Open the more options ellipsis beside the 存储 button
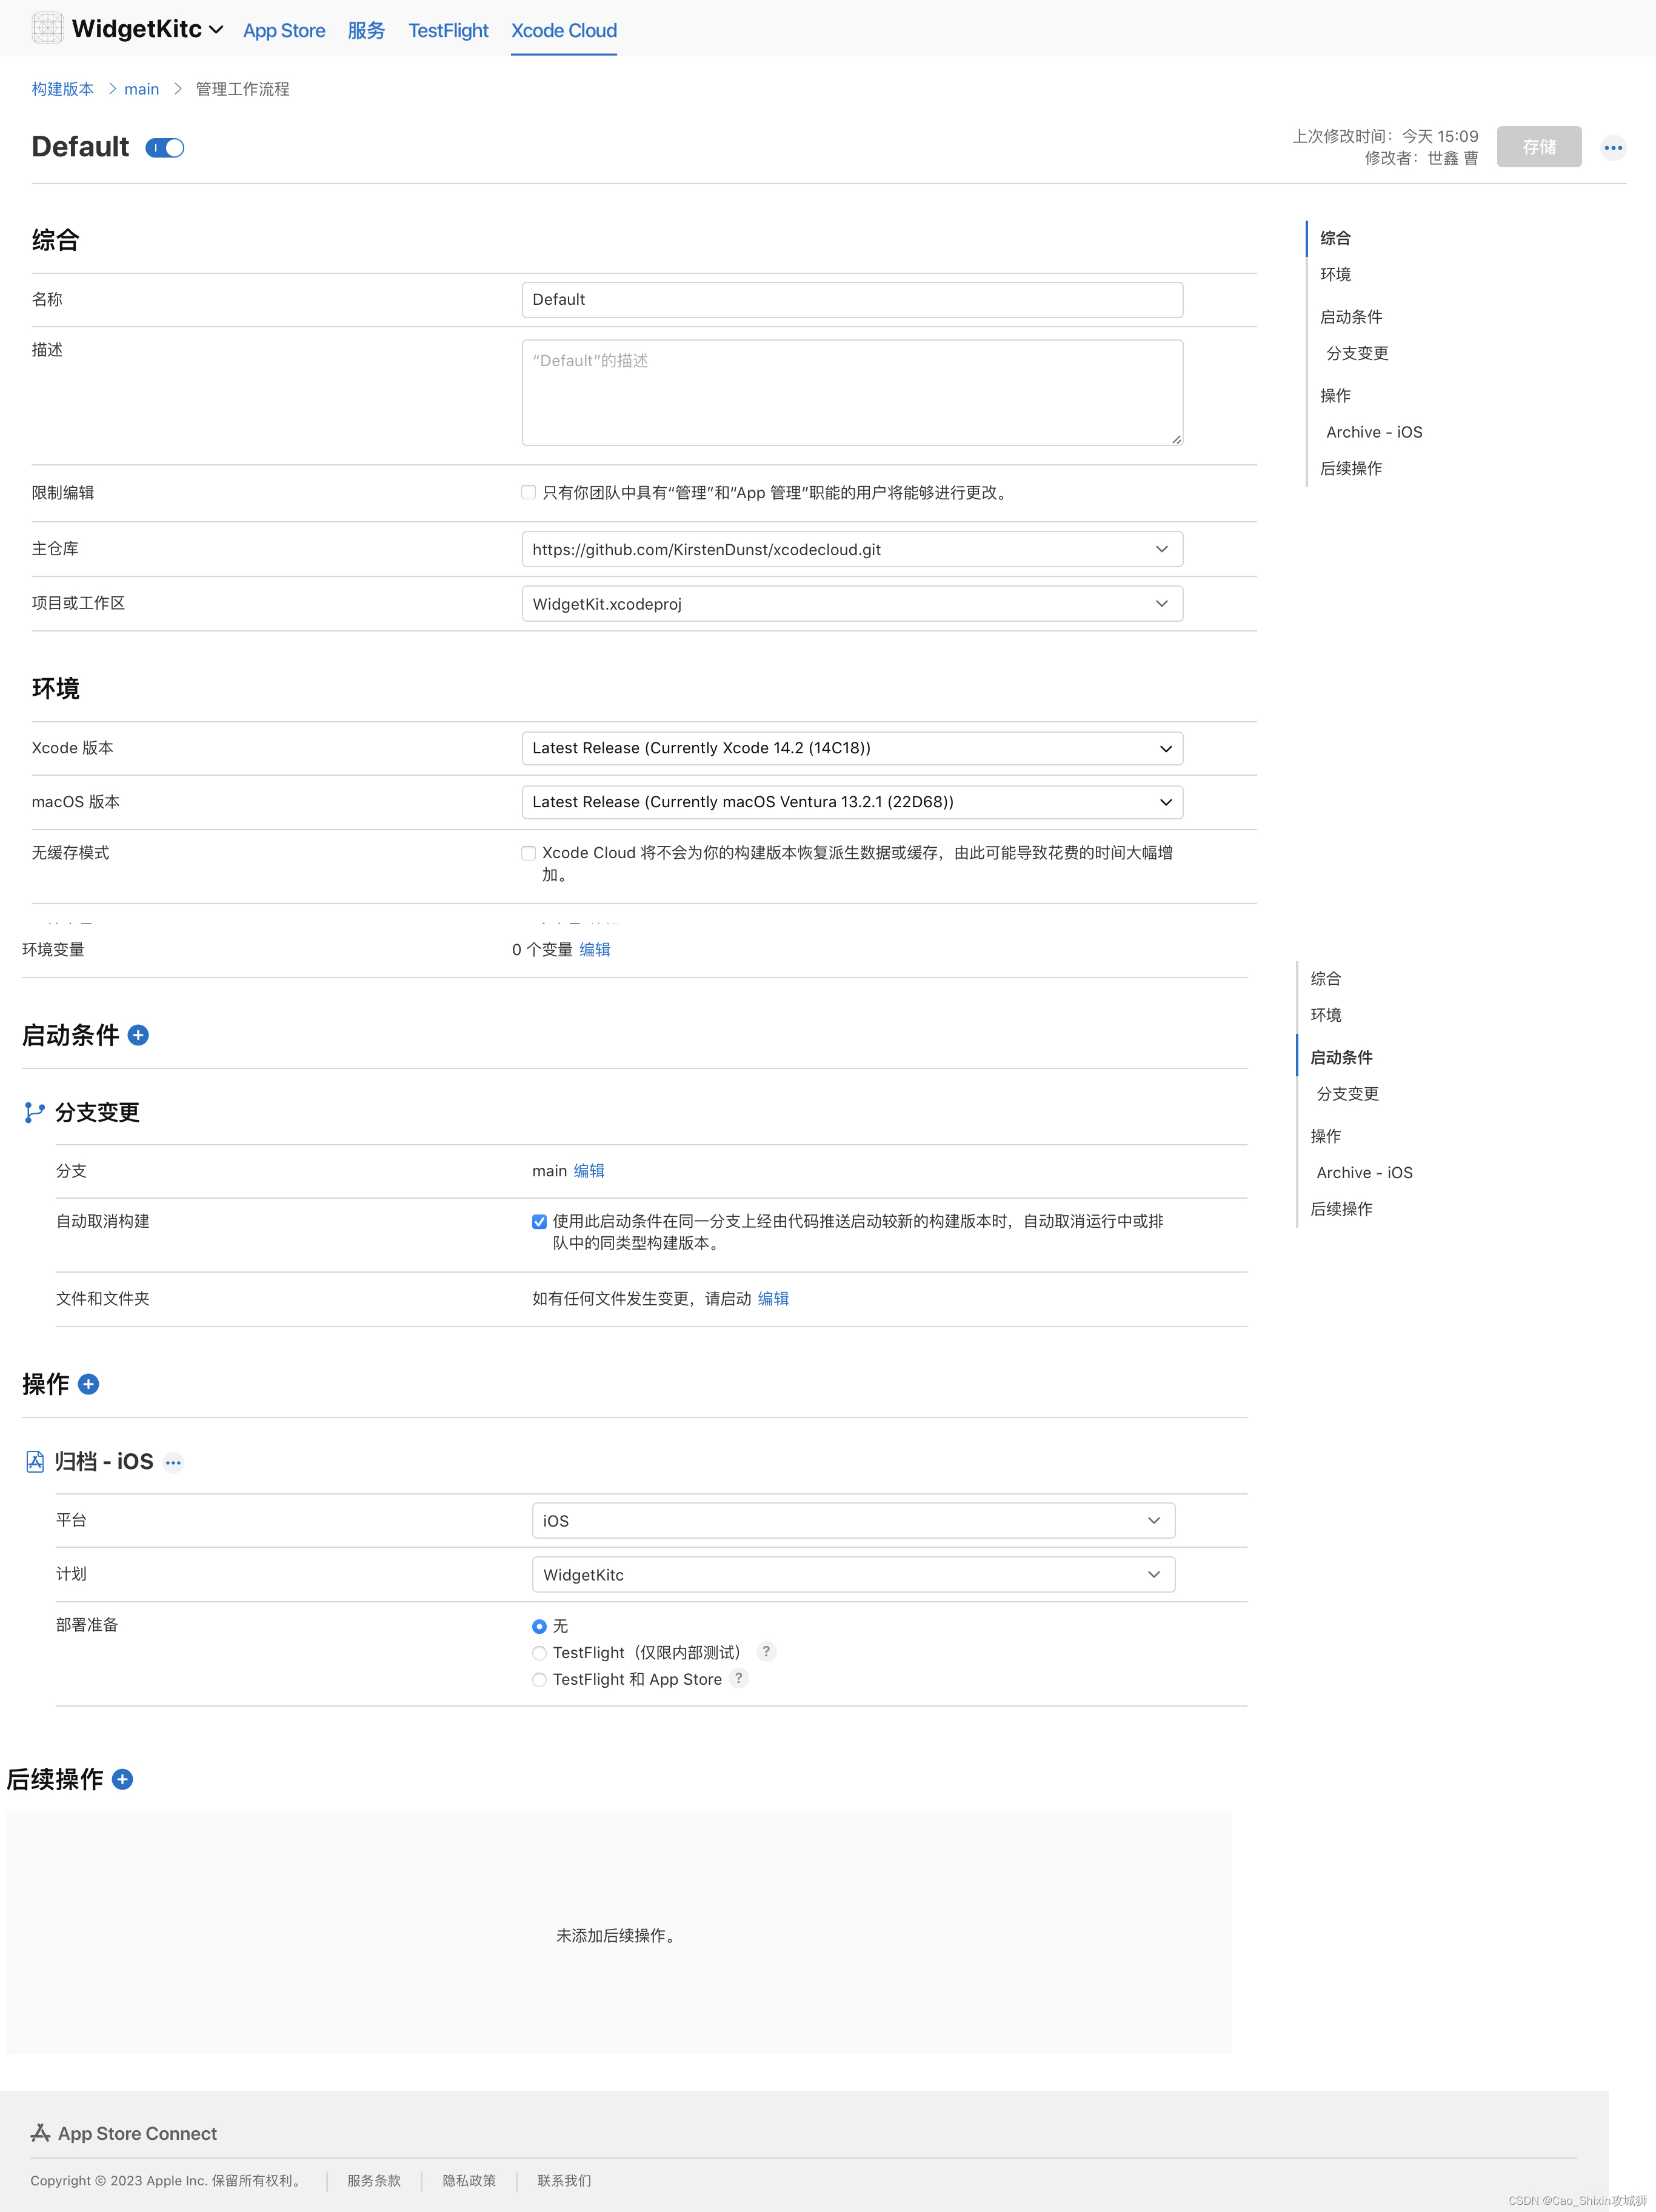This screenshot has height=2212, width=1656. [1612, 147]
